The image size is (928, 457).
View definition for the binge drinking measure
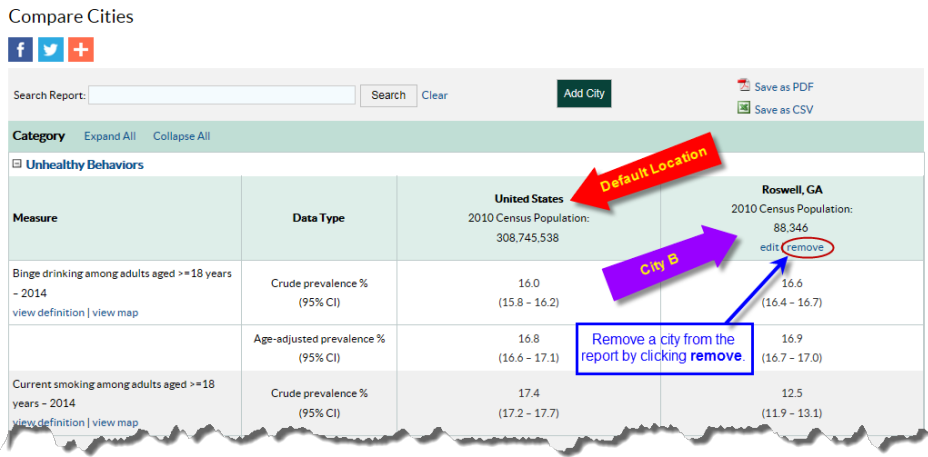(x=49, y=313)
